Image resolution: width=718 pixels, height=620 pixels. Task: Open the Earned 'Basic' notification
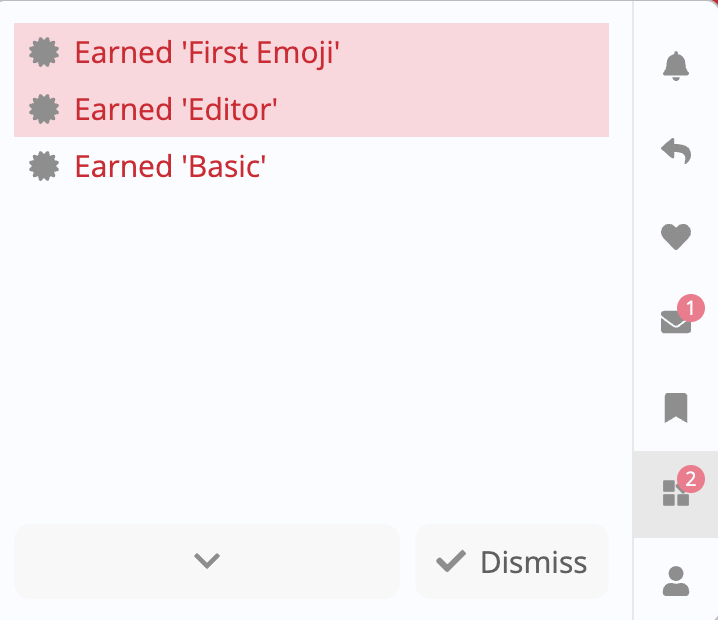pos(311,166)
